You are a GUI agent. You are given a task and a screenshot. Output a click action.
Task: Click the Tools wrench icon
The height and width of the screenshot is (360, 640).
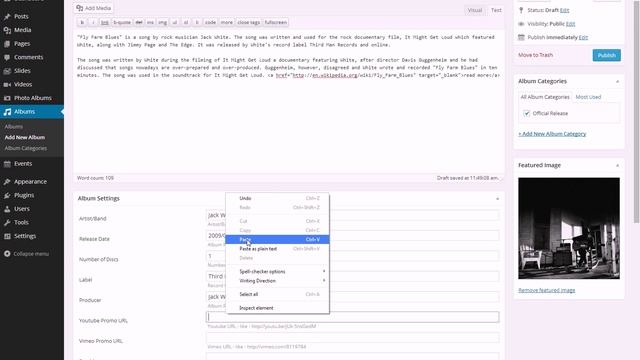coord(7,223)
